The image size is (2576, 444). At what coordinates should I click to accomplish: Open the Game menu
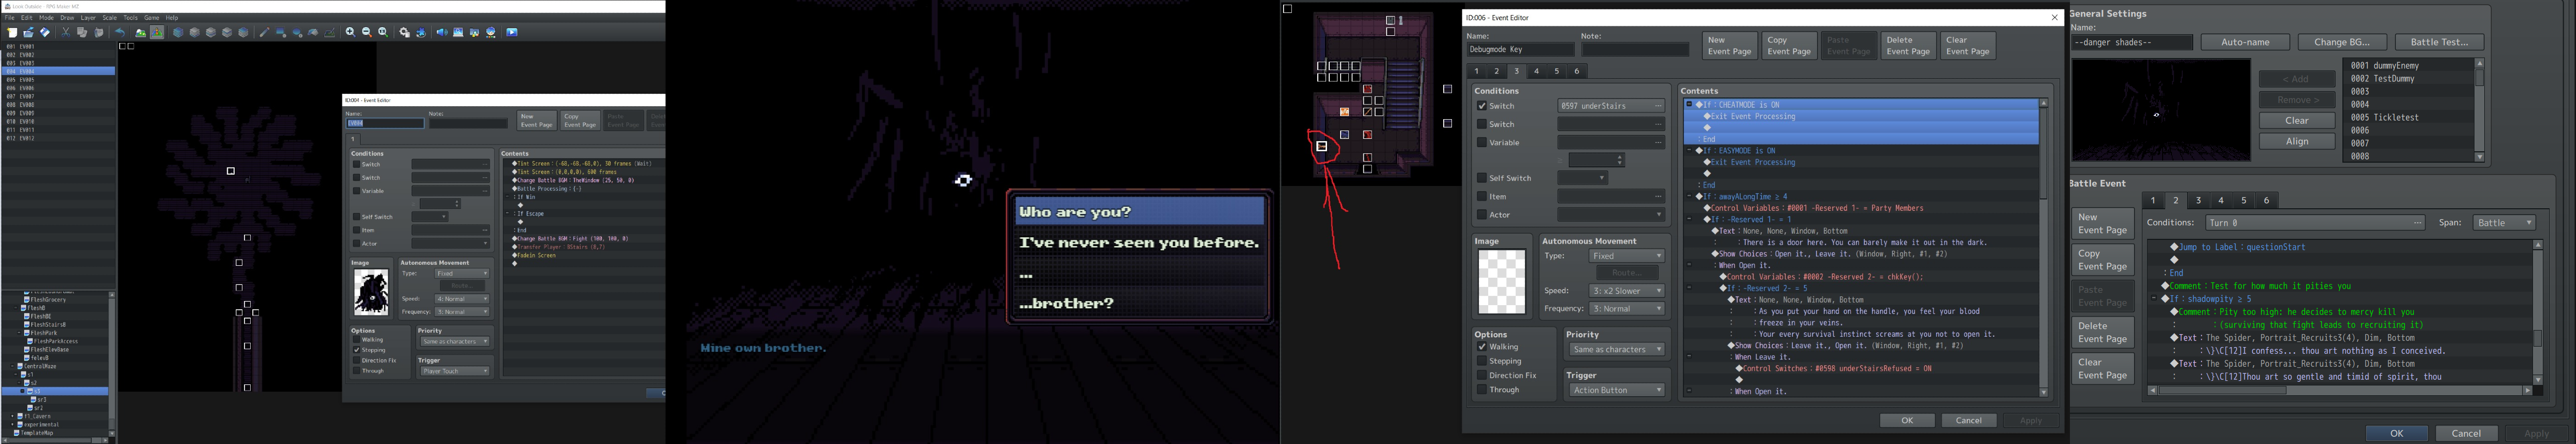[x=152, y=18]
